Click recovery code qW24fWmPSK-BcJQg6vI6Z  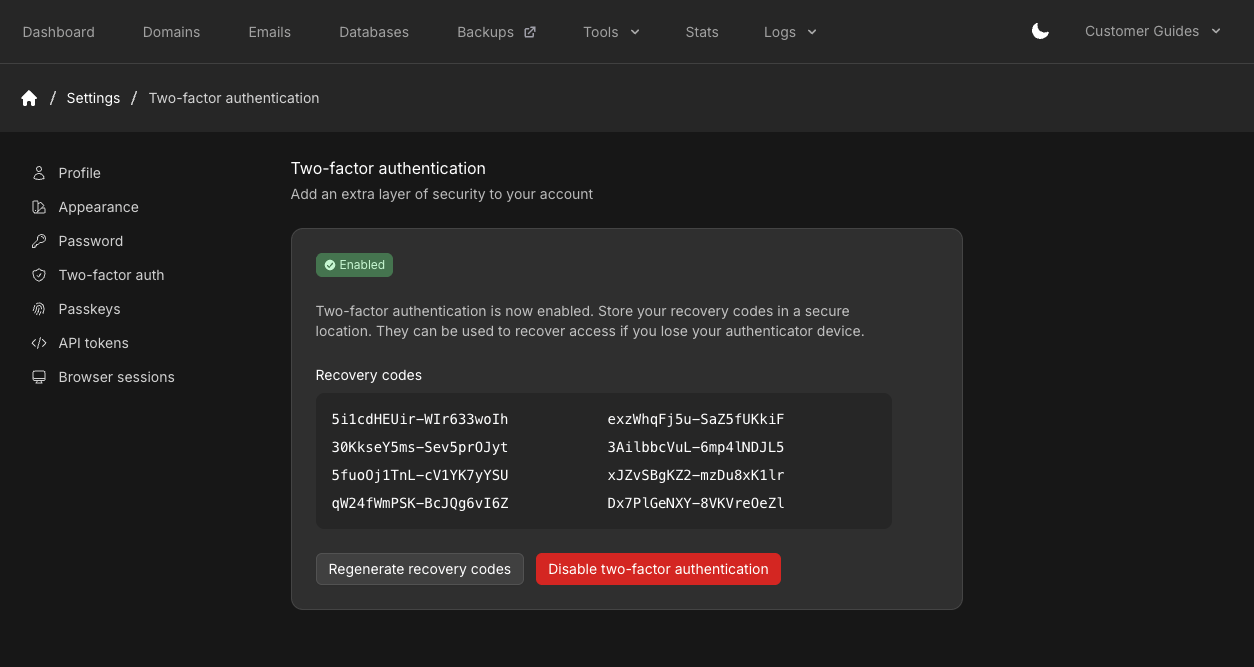coord(420,503)
